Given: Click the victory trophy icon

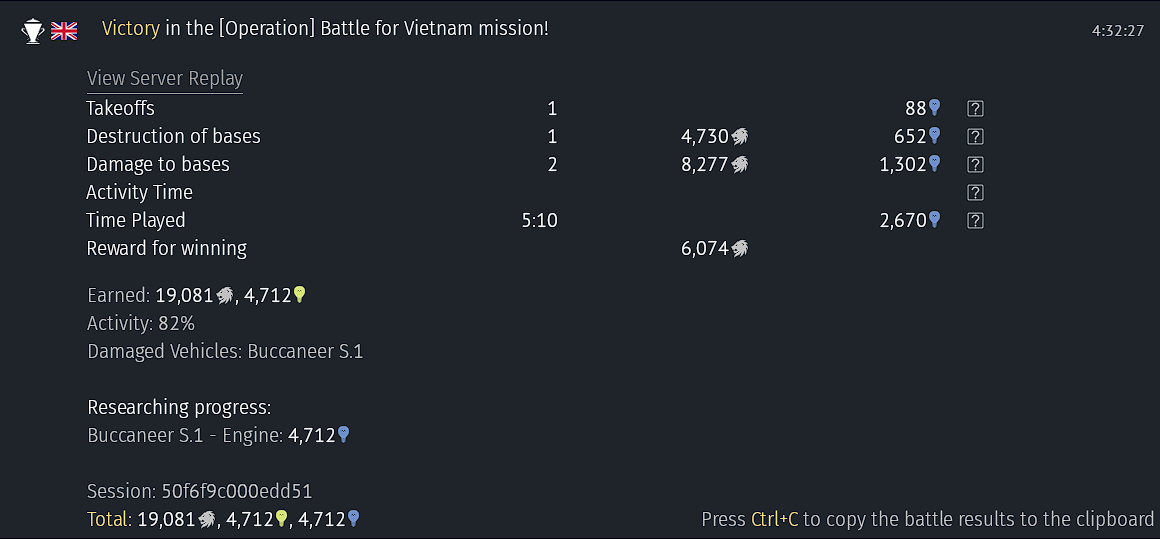Looking at the screenshot, I should tap(33, 30).
